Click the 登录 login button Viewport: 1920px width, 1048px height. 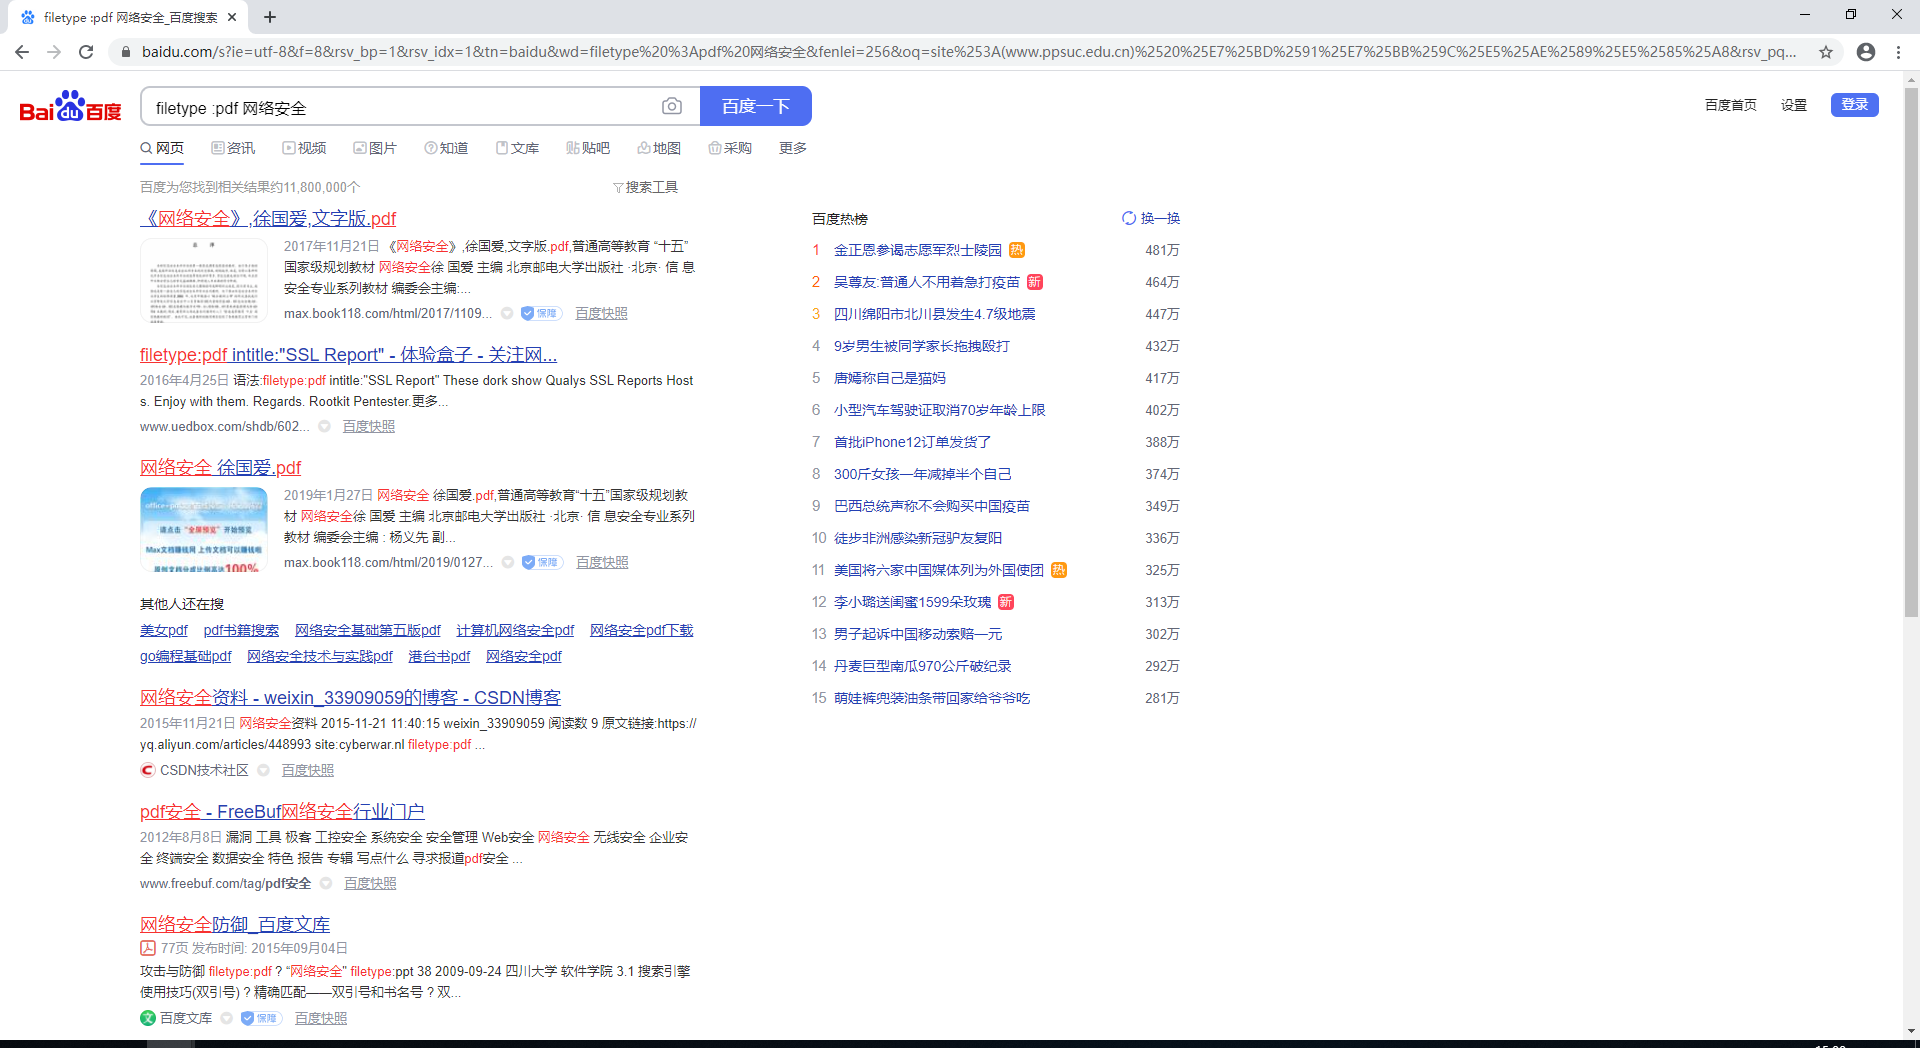(1855, 105)
